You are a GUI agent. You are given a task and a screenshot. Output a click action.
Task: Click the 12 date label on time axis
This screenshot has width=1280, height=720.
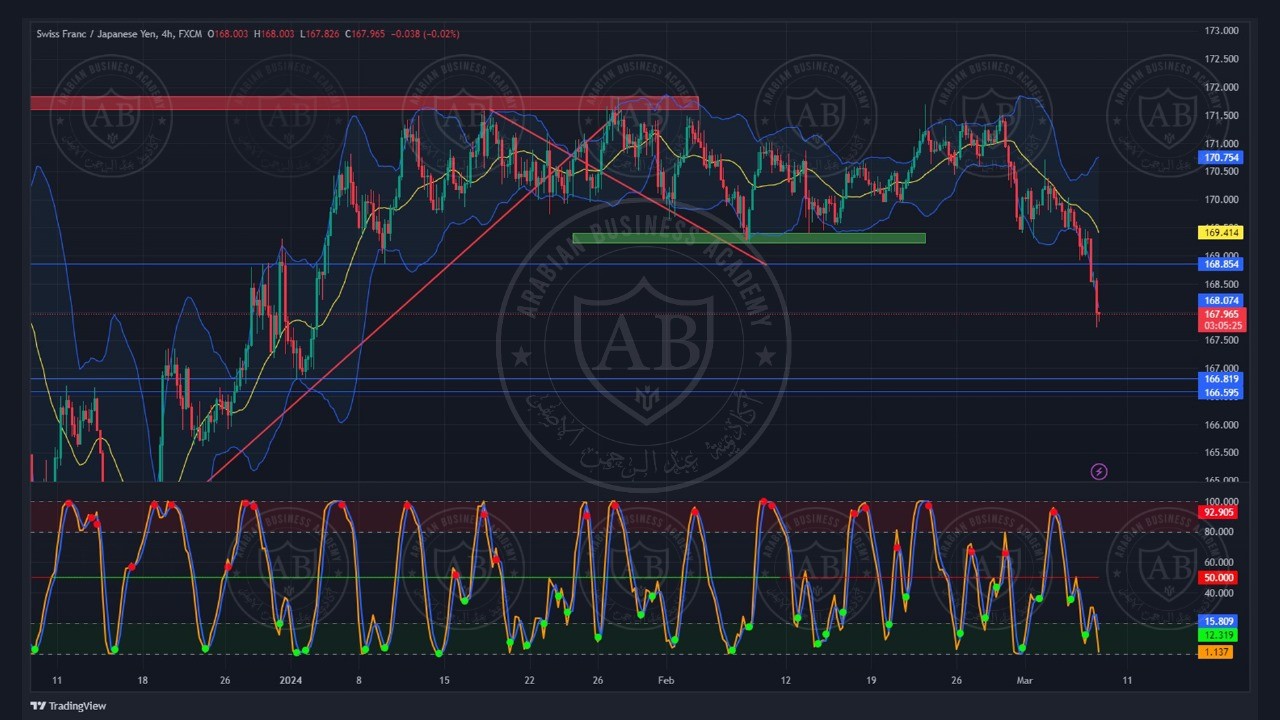(x=786, y=680)
